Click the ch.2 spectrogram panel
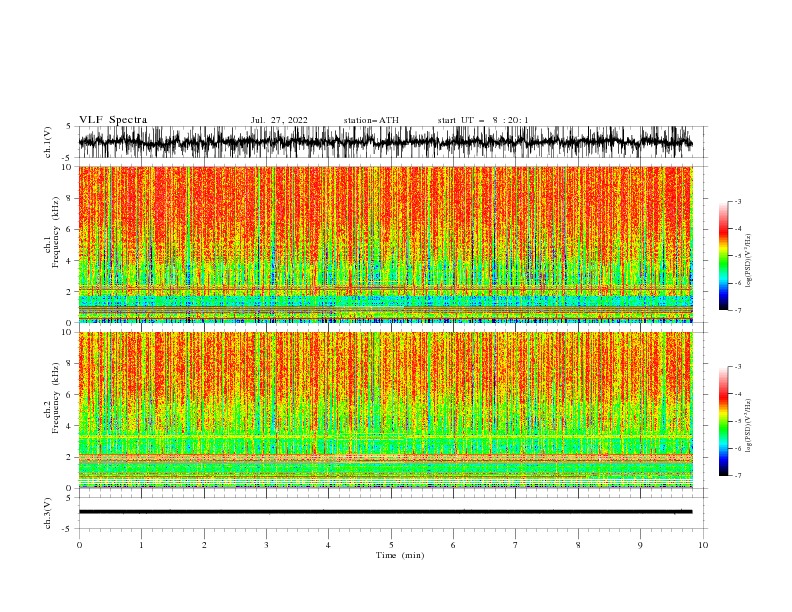This screenshot has width=792, height=612. coord(385,410)
